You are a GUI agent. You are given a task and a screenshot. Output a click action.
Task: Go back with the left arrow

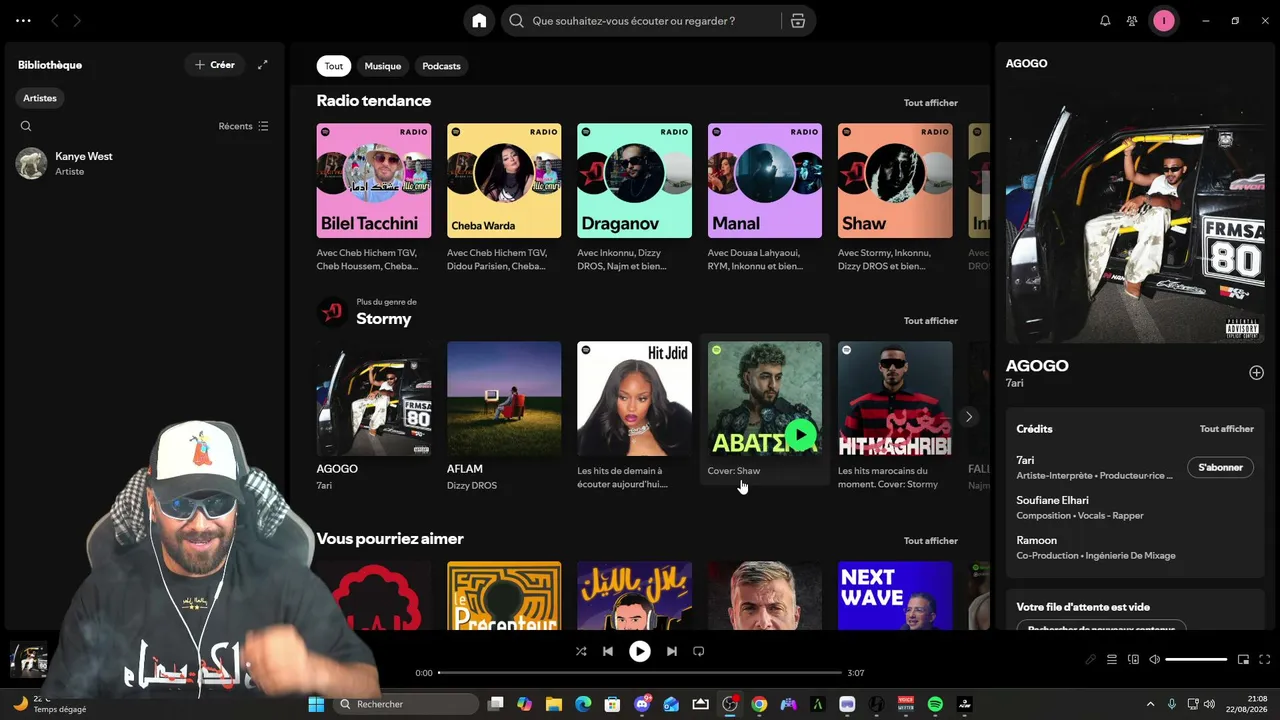point(55,21)
